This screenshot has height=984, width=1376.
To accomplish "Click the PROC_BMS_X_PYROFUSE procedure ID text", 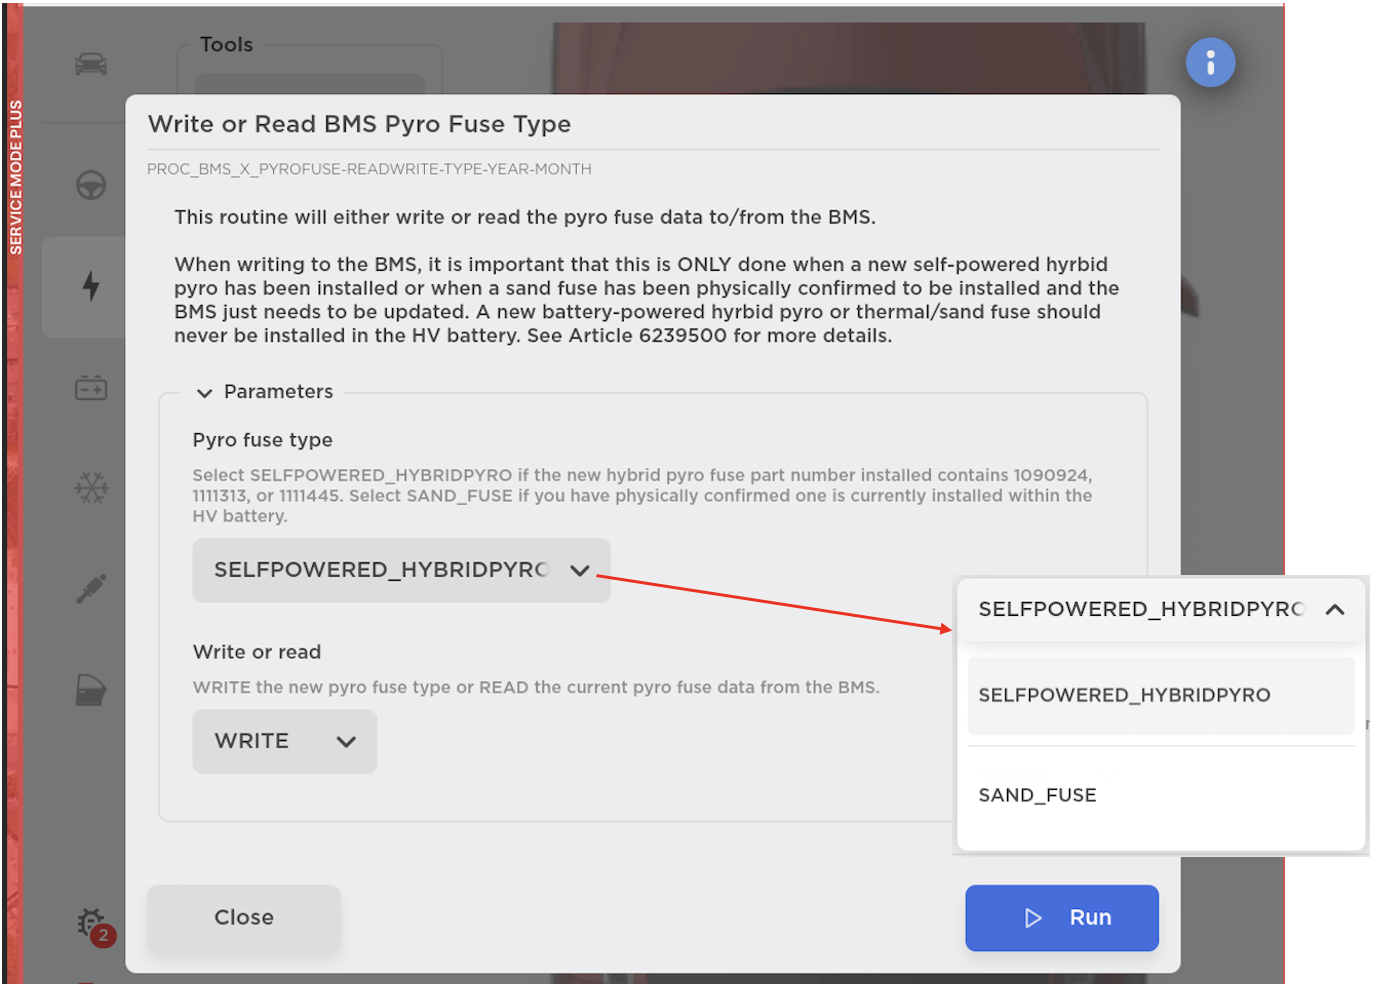I will [369, 169].
